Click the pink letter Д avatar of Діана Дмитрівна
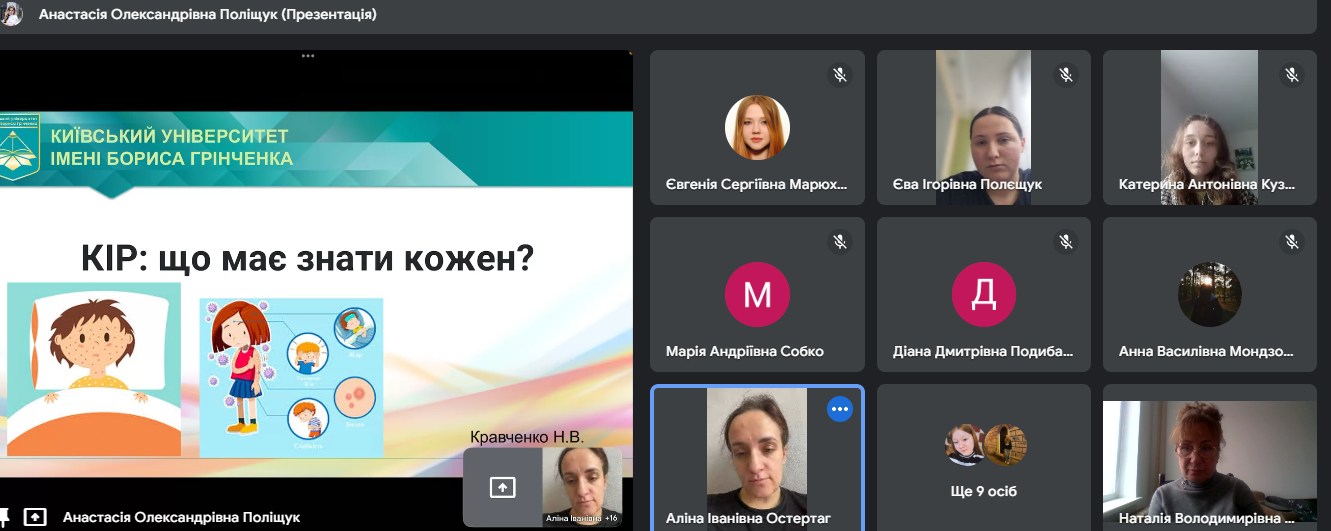The height and width of the screenshot is (531, 1331). pyautogui.click(x=984, y=295)
